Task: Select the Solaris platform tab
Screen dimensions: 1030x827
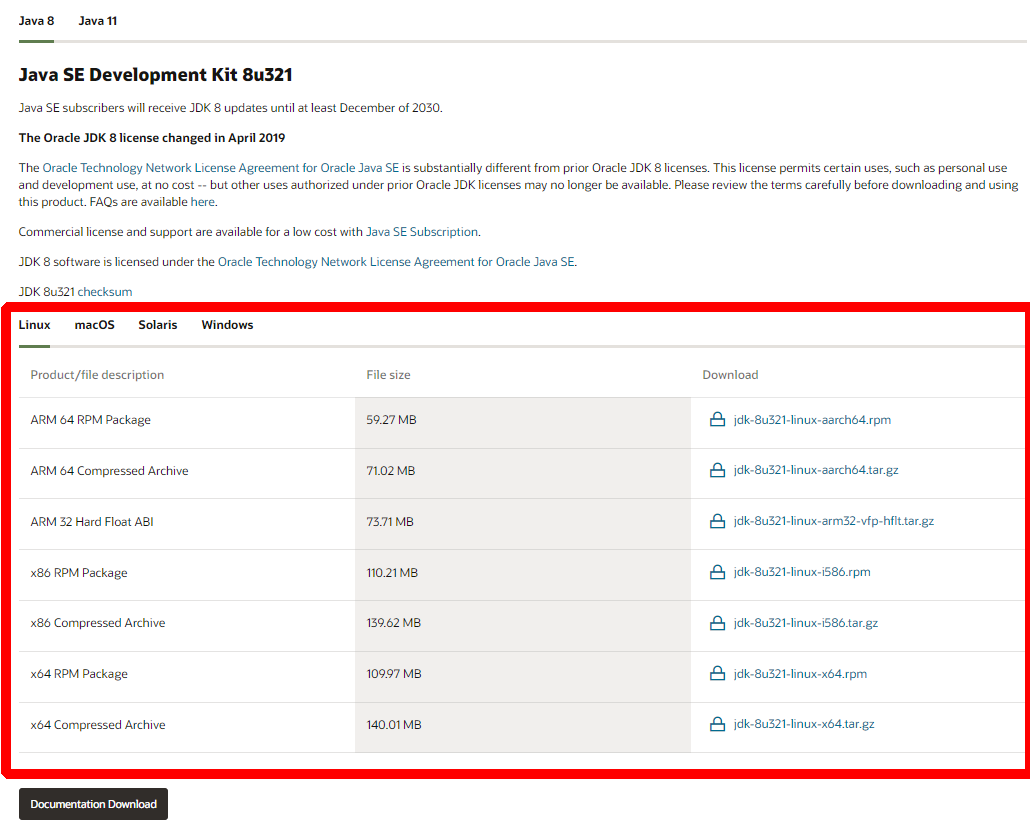Action: (158, 324)
